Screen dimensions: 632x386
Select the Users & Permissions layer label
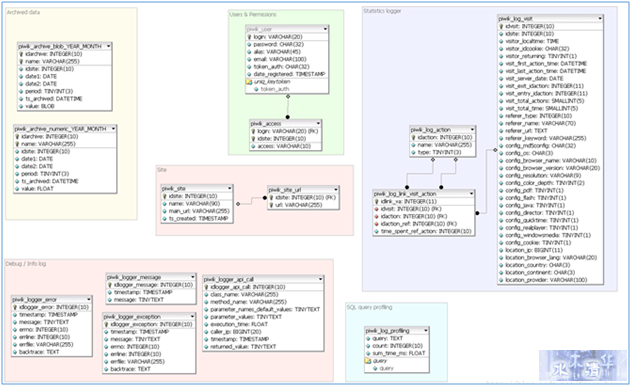[x=253, y=15]
